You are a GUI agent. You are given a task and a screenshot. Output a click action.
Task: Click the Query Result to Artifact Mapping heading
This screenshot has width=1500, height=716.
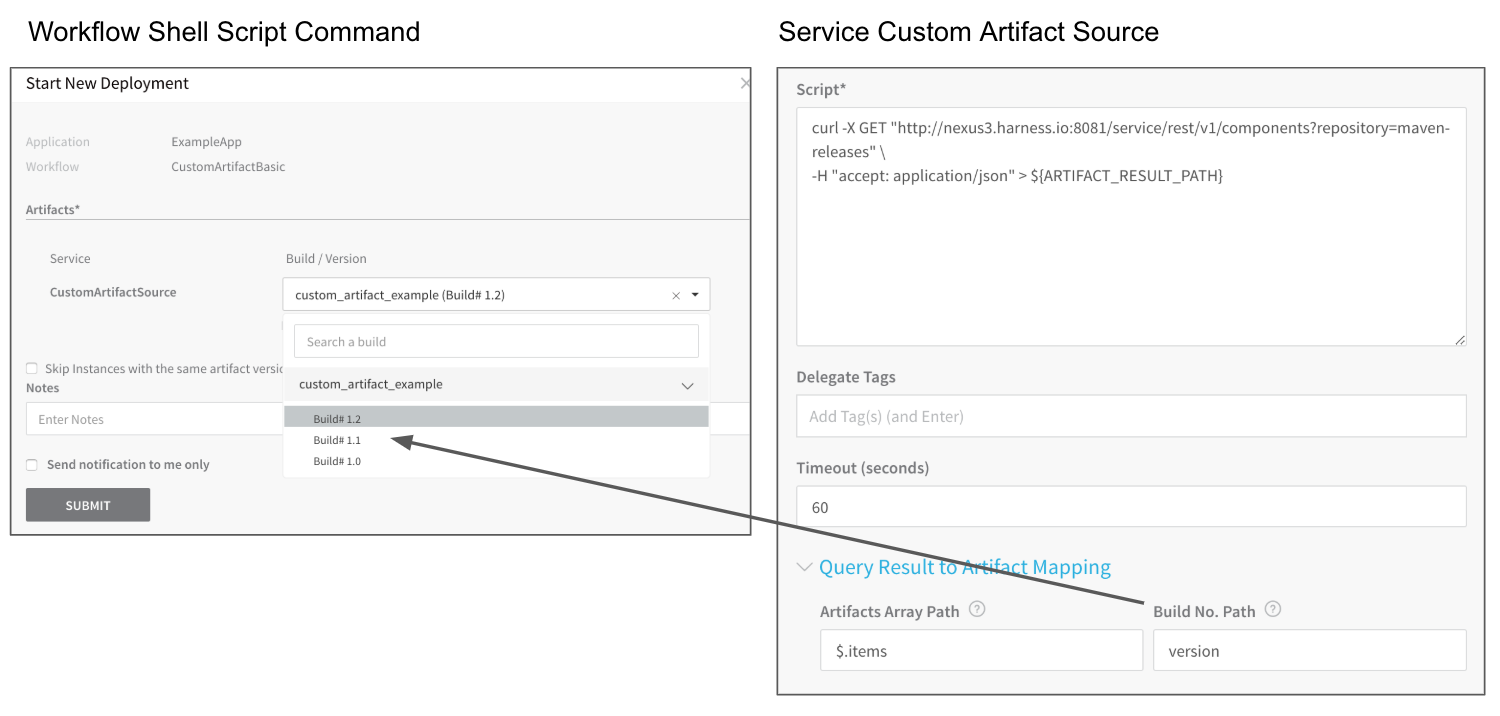[x=965, y=567]
